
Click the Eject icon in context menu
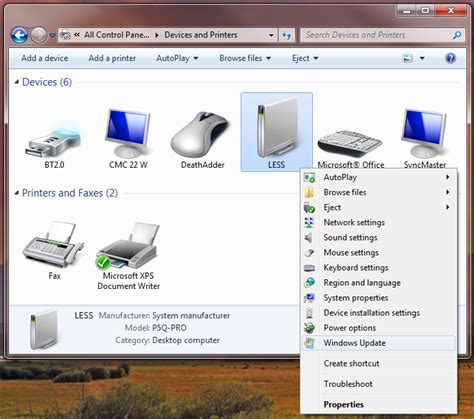tap(309, 208)
